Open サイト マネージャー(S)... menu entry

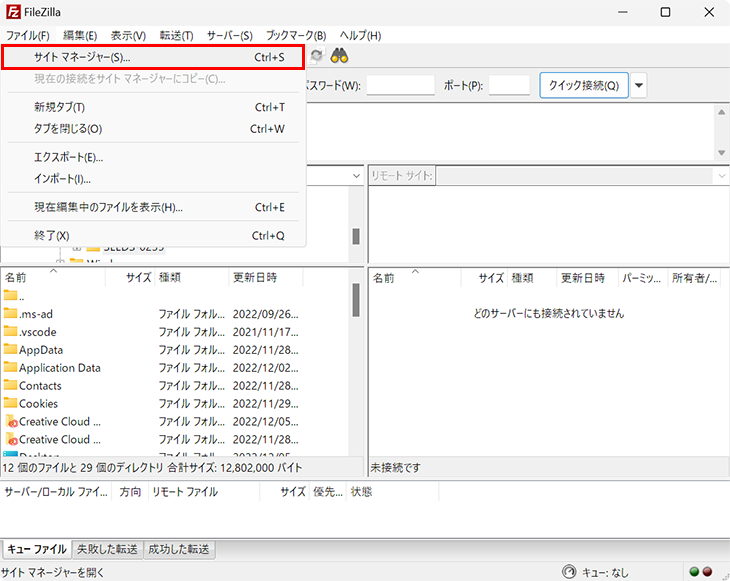point(153,57)
